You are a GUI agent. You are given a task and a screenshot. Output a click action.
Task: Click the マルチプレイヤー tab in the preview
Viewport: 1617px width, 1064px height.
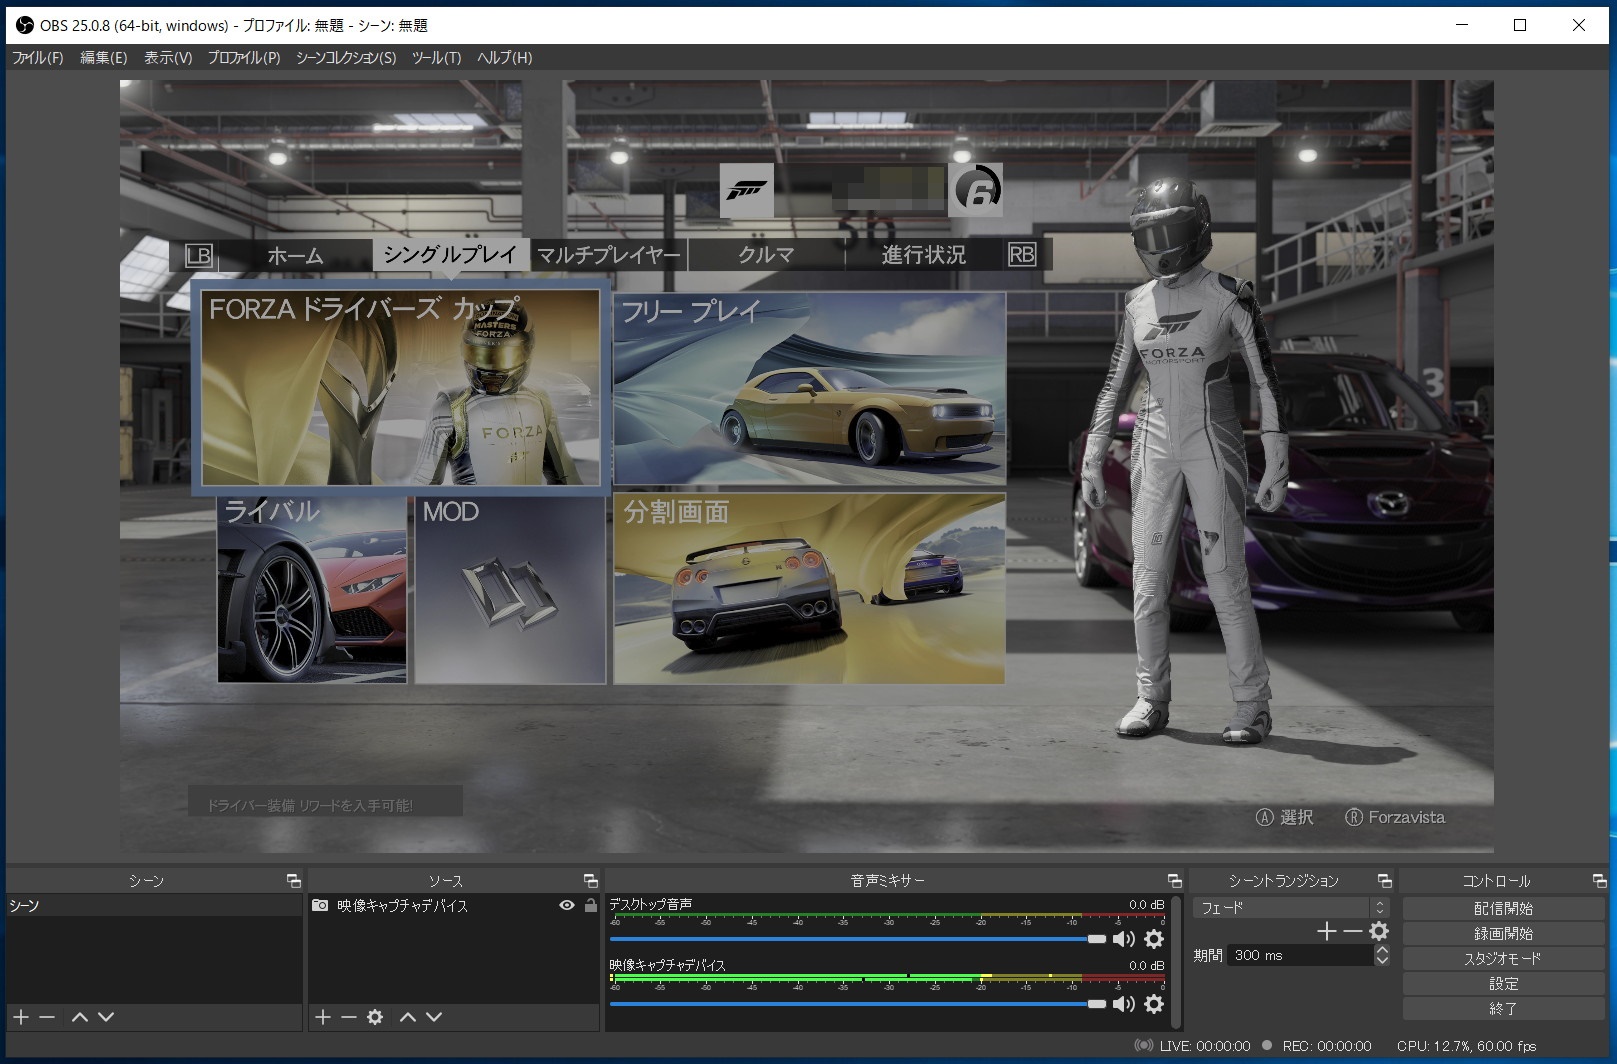coord(608,255)
